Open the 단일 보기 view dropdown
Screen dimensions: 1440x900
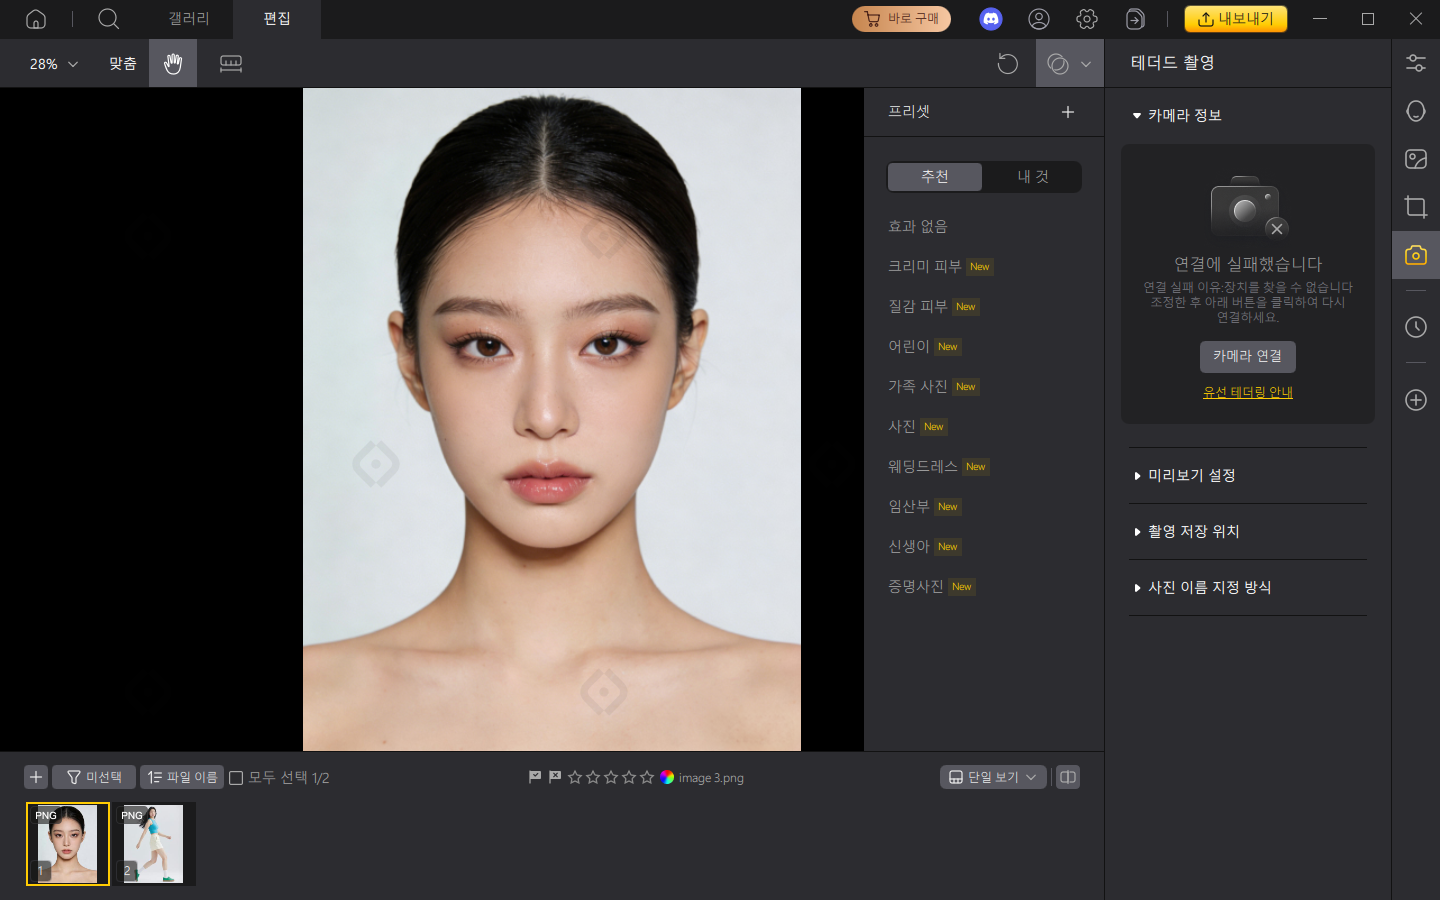pos(993,777)
